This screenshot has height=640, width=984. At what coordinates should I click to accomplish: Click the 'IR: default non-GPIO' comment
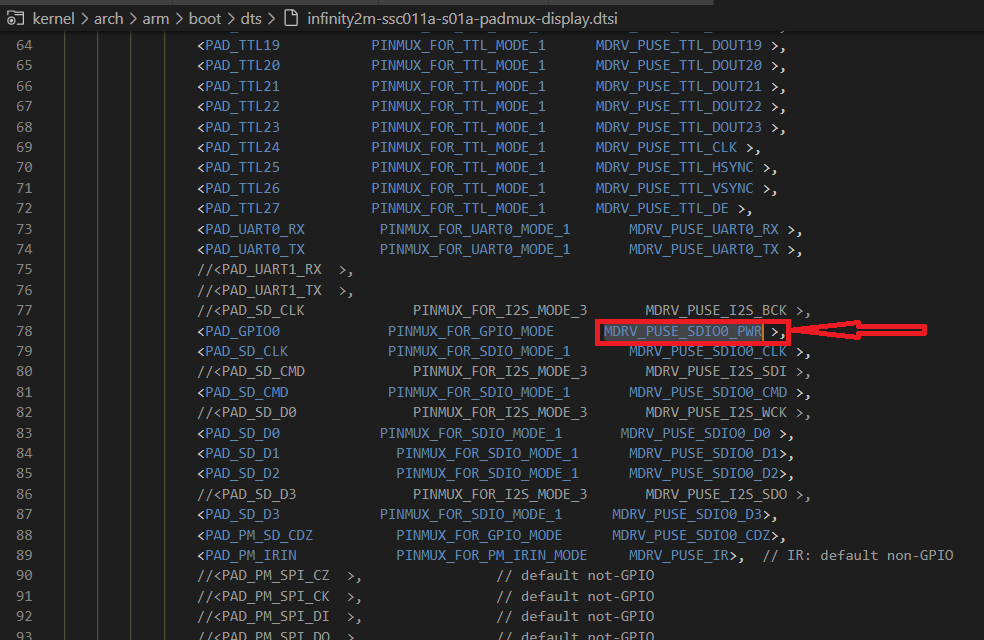coord(857,555)
